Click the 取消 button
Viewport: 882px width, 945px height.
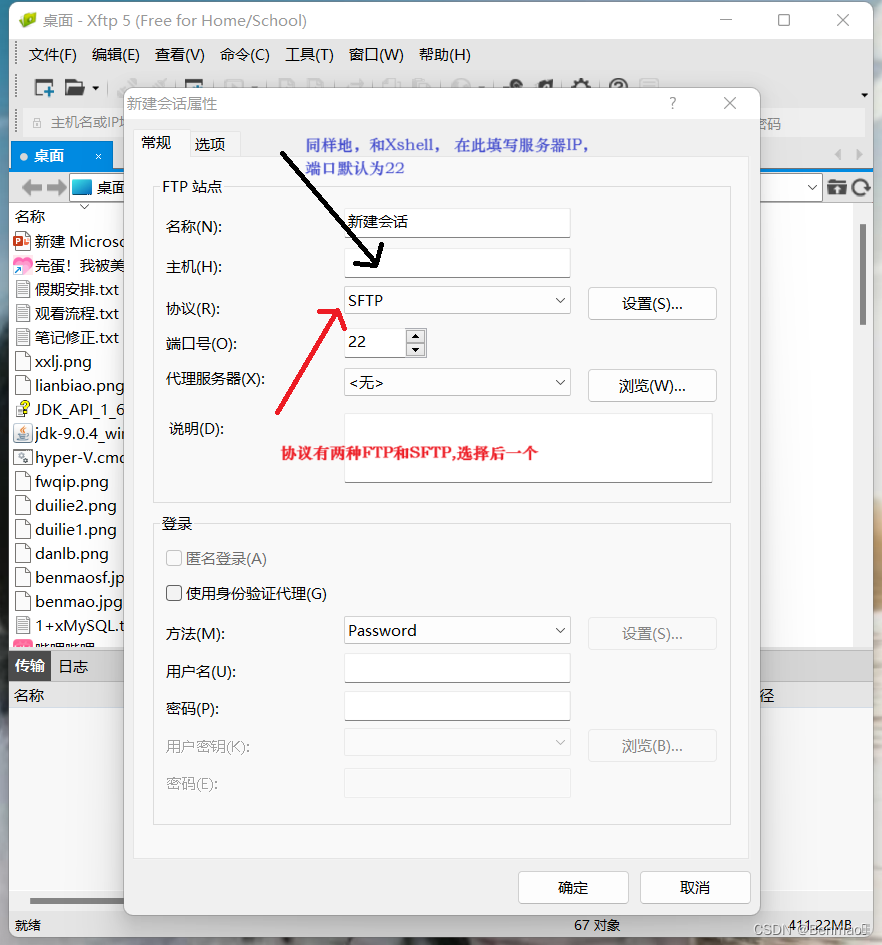pos(695,887)
